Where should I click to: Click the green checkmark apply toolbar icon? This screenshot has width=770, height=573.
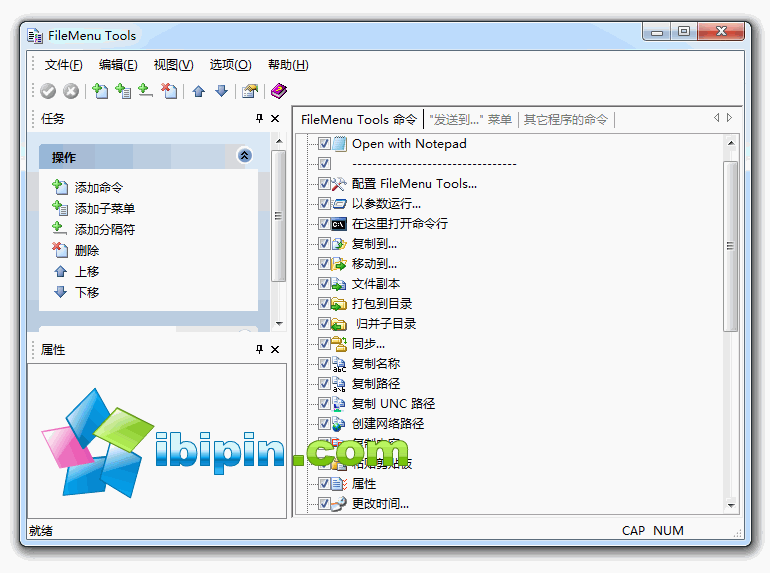[x=48, y=91]
